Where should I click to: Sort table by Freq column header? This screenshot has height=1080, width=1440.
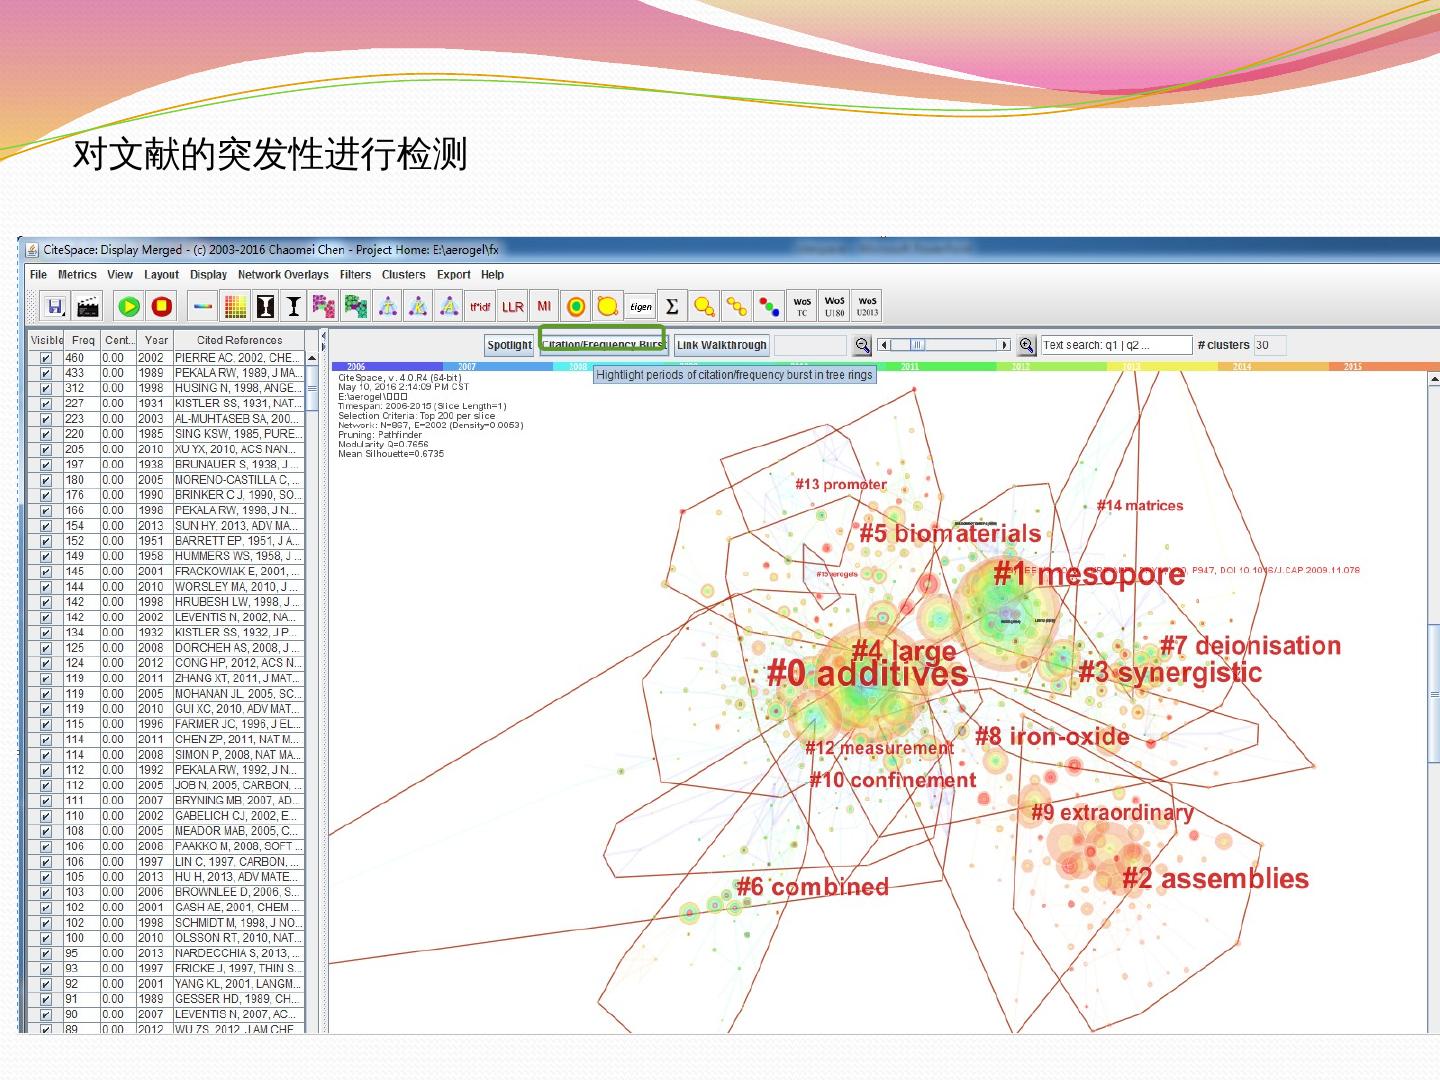tap(83, 340)
